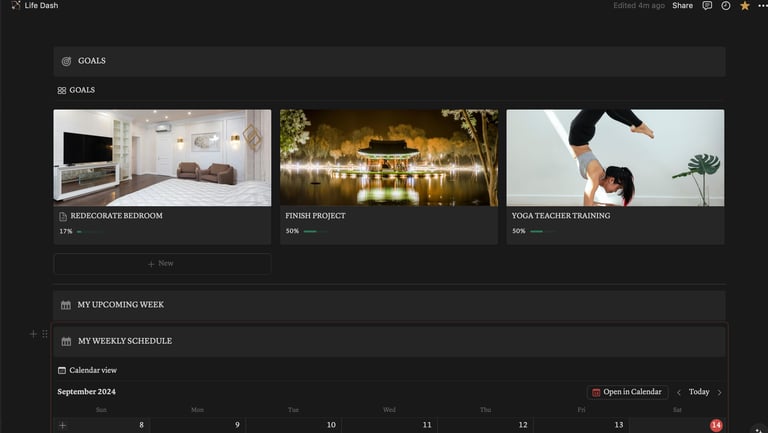Go to next week with right chevron
The width and height of the screenshot is (768, 433).
click(720, 392)
